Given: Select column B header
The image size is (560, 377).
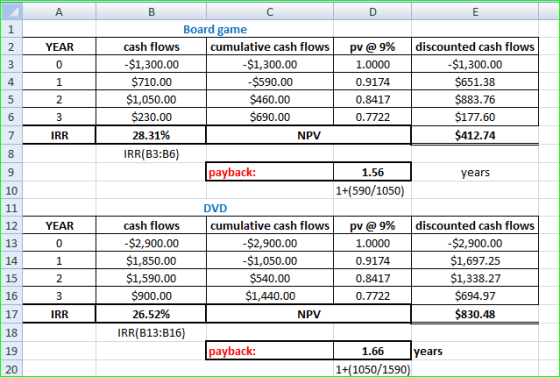Looking at the screenshot, I should (151, 11).
